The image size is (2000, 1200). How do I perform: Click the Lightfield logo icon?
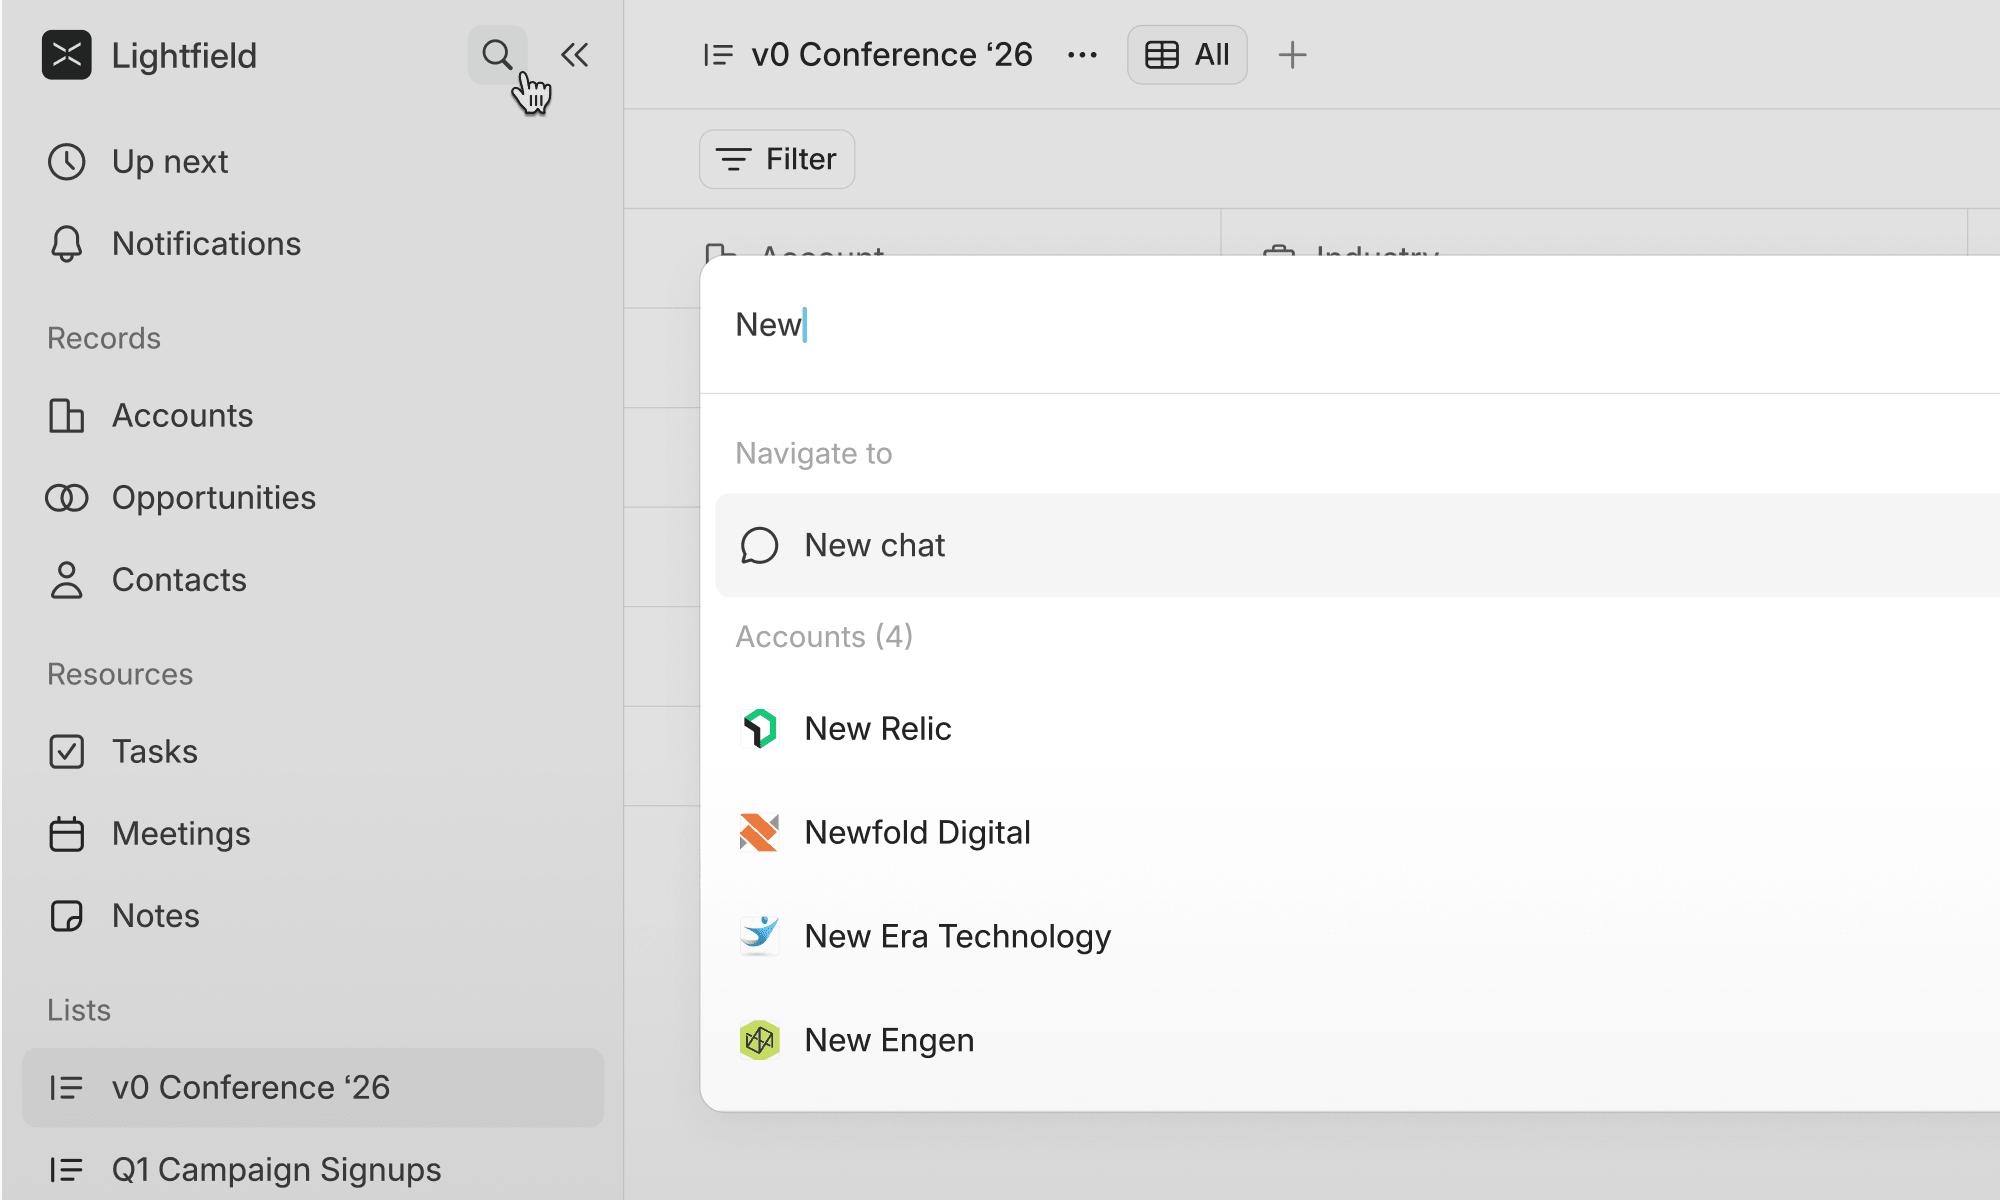[x=67, y=55]
